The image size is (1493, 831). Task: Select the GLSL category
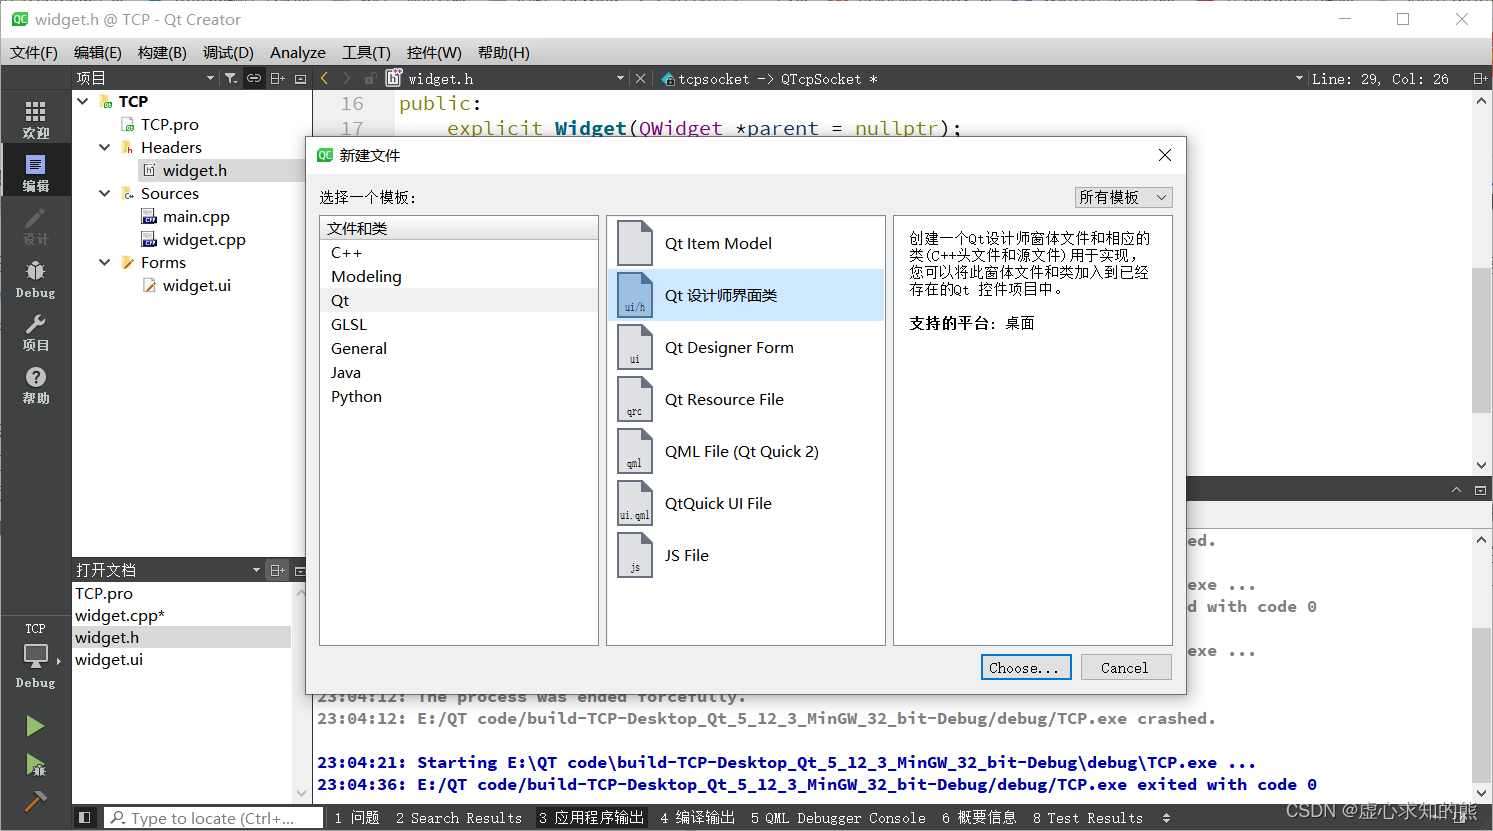pyautogui.click(x=459, y=324)
